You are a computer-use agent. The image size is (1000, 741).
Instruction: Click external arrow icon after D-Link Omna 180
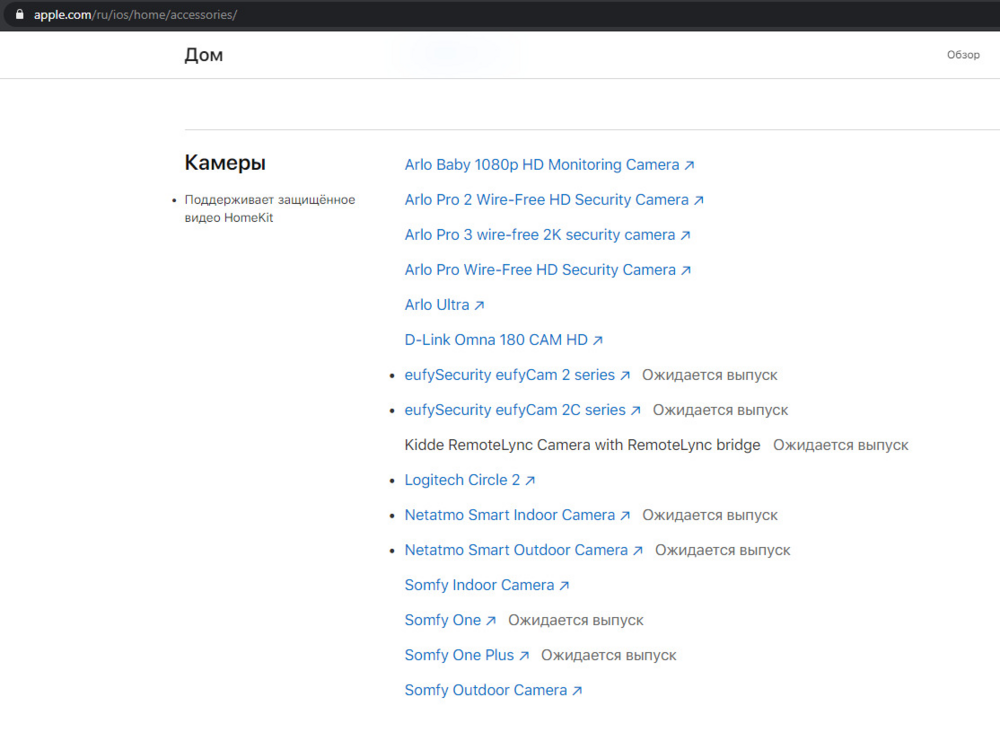pyautogui.click(x=597, y=341)
